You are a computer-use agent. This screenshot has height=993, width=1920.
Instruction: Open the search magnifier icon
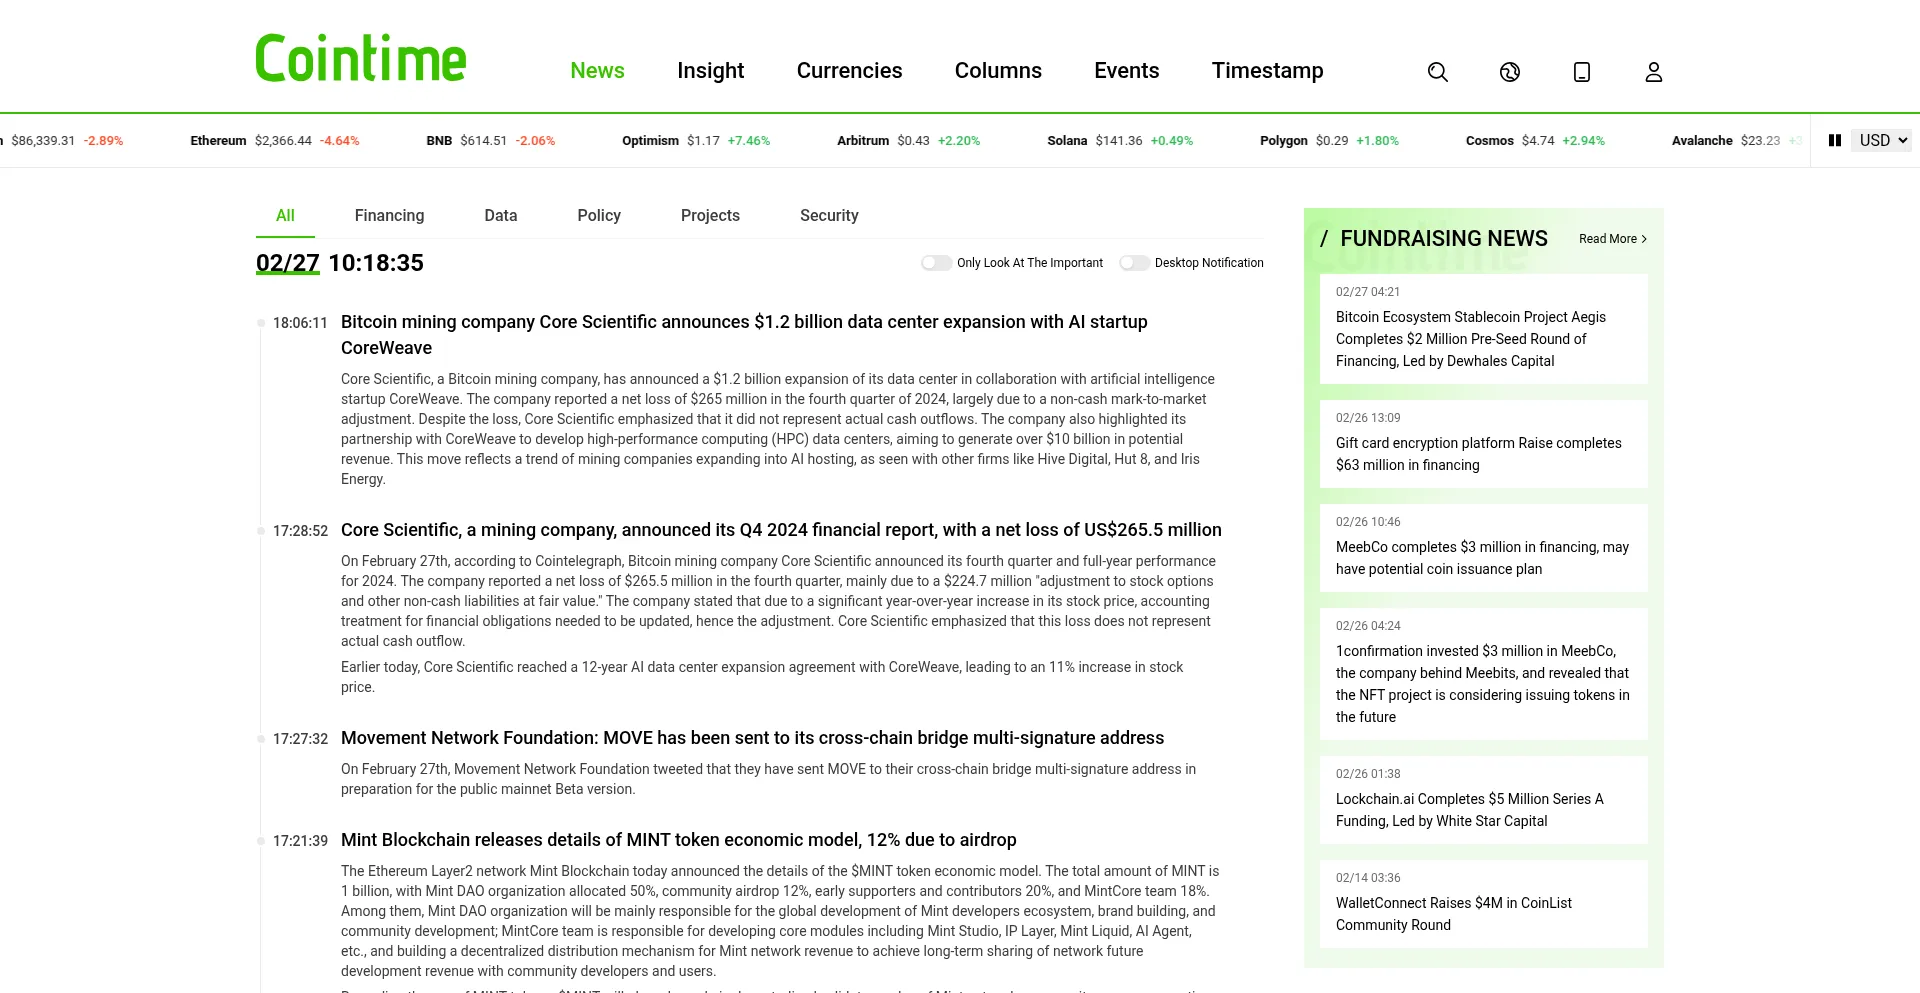[1438, 72]
